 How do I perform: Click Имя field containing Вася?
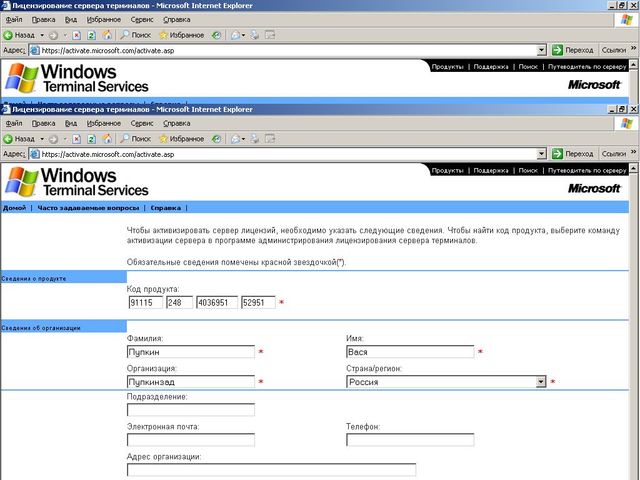tap(410, 352)
